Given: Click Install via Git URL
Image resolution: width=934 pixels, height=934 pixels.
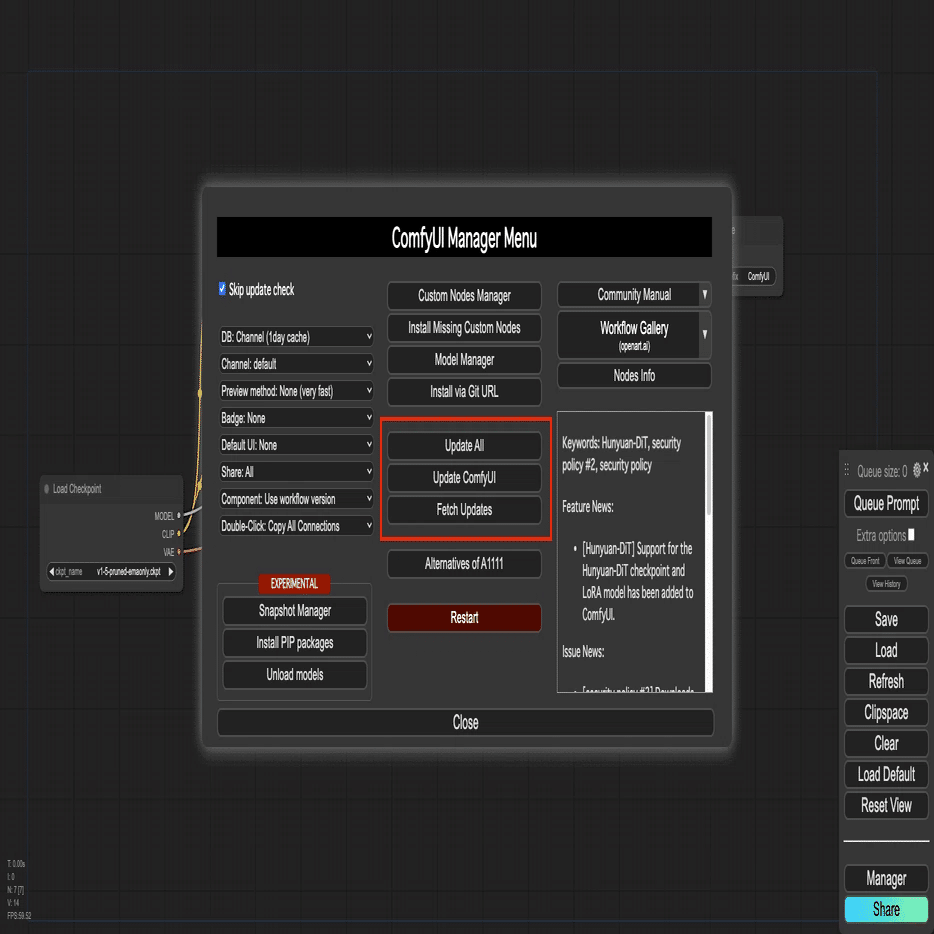Looking at the screenshot, I should click(x=464, y=391).
